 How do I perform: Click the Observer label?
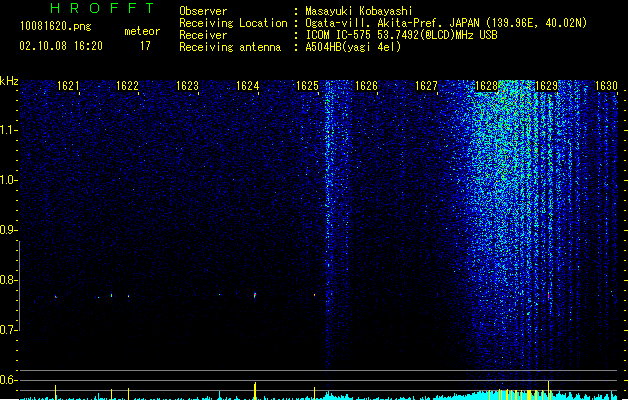203,11
